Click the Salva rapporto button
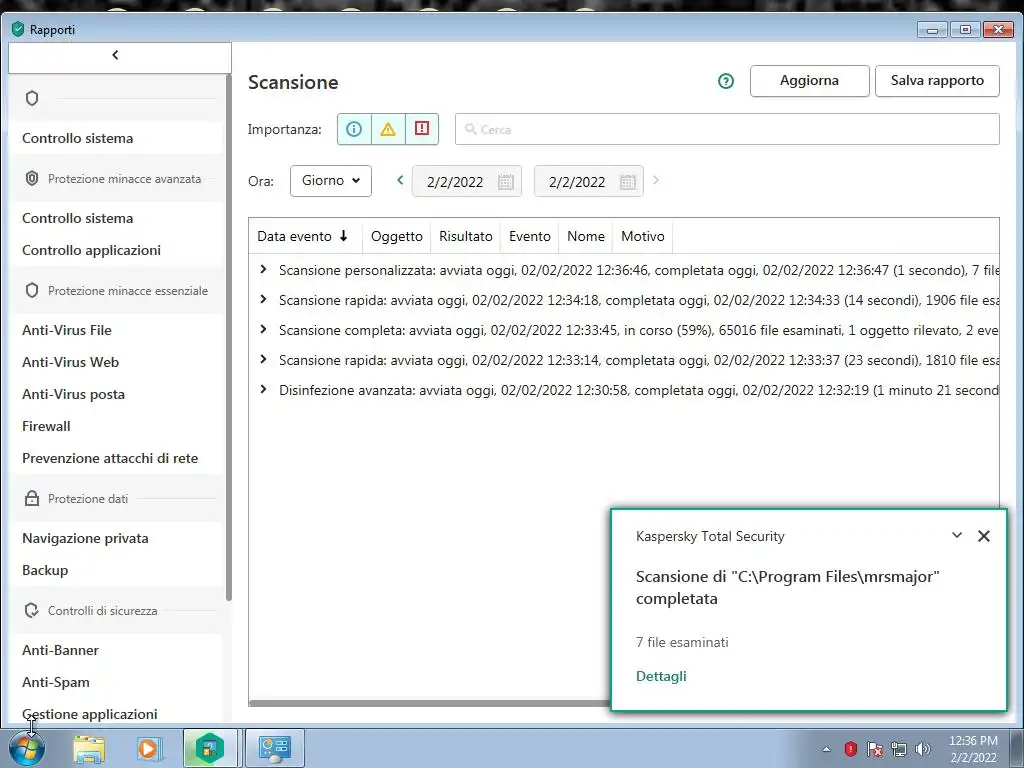This screenshot has height=768, width=1024. coord(937,81)
